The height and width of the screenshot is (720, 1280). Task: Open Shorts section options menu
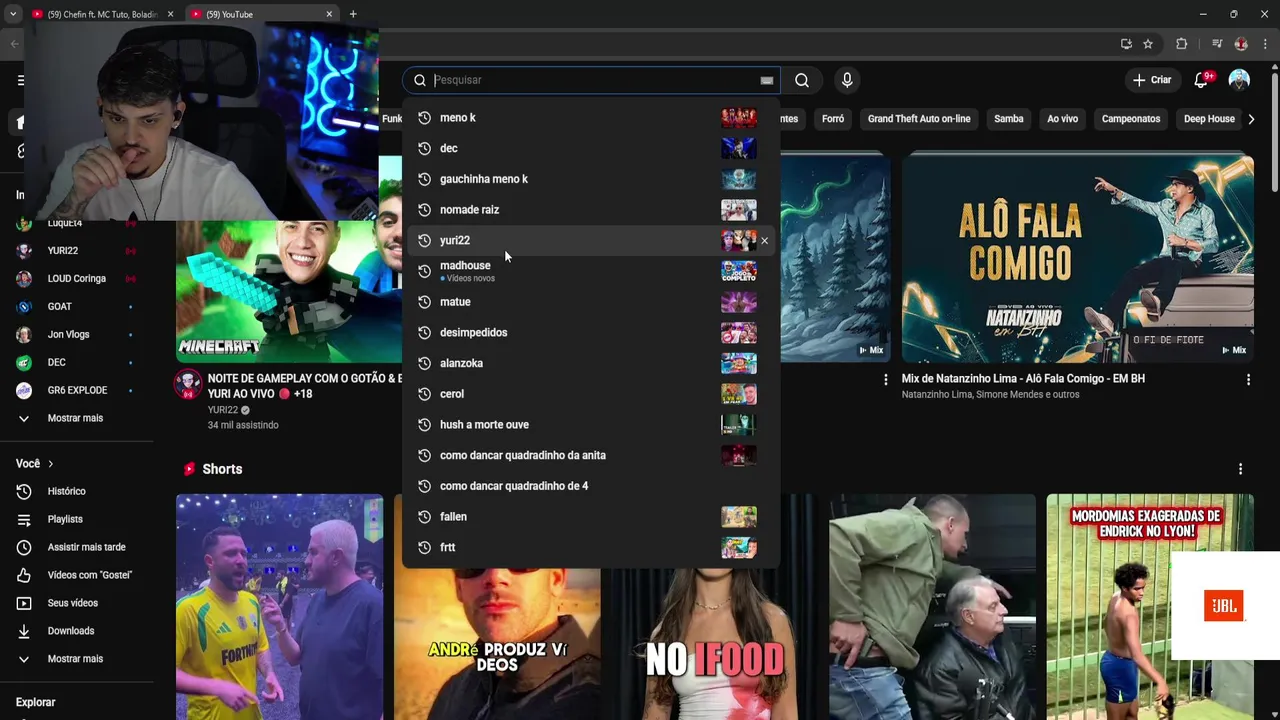(x=1241, y=469)
